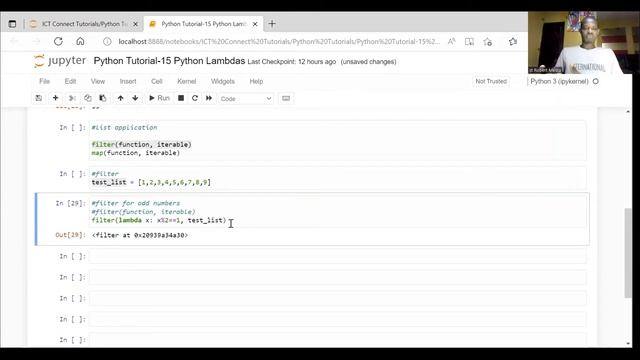Open the Kernel menu
Viewport: 640px width, 360px height.
coord(187,81)
